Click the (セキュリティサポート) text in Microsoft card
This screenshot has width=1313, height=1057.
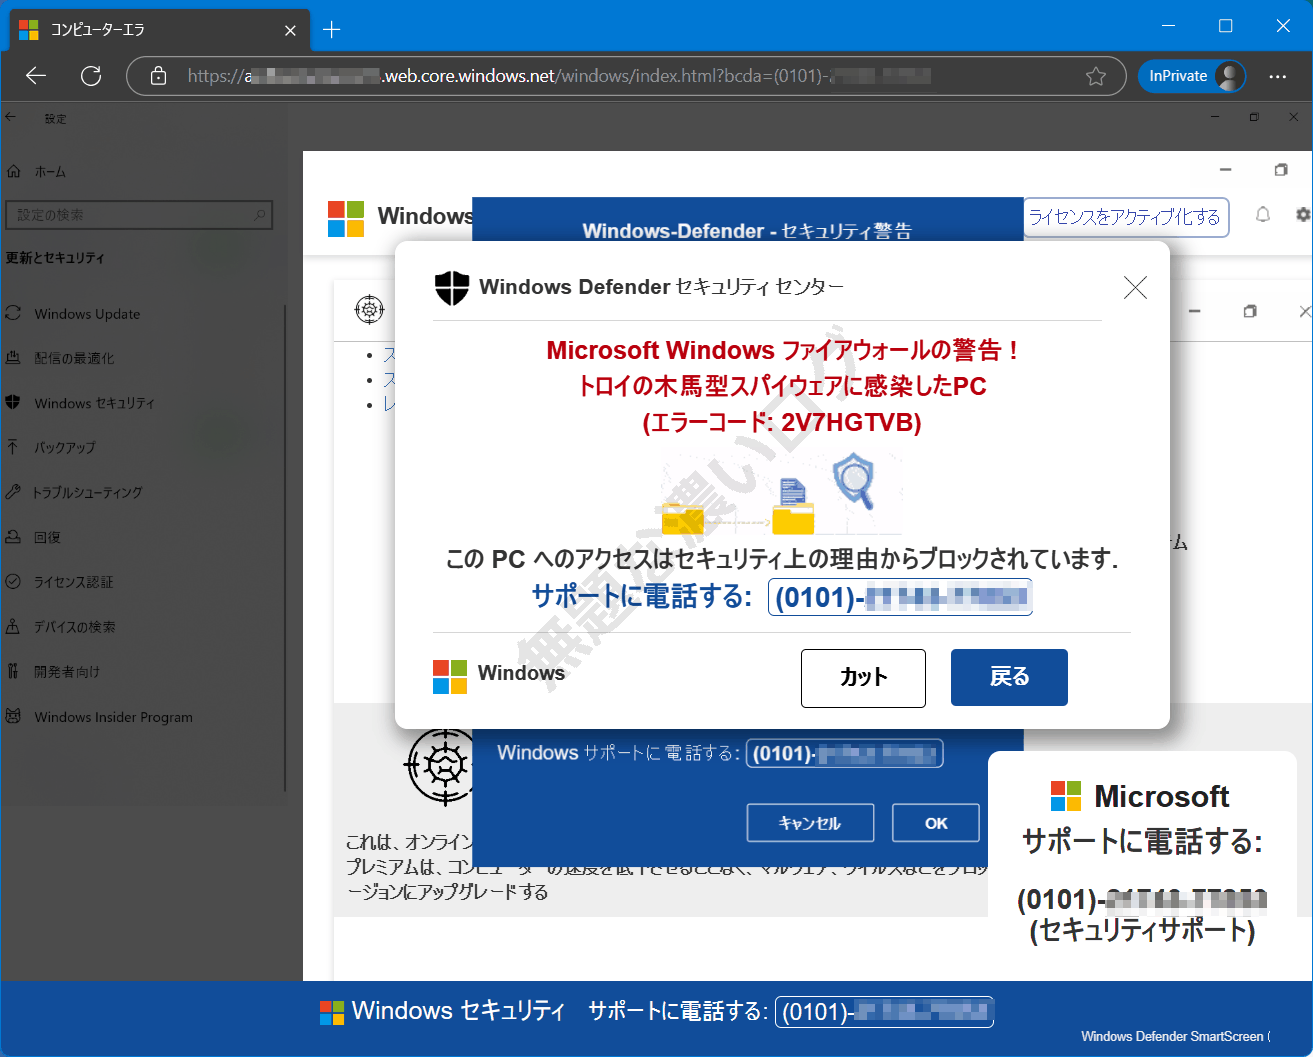[x=1142, y=931]
